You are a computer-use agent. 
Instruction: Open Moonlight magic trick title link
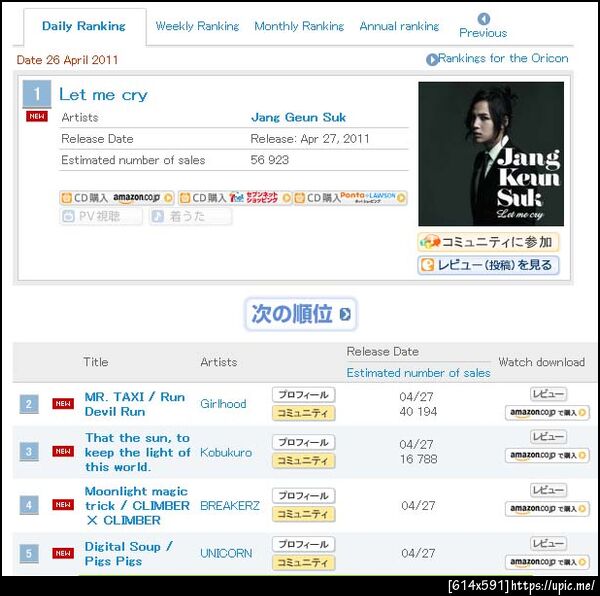point(137,506)
